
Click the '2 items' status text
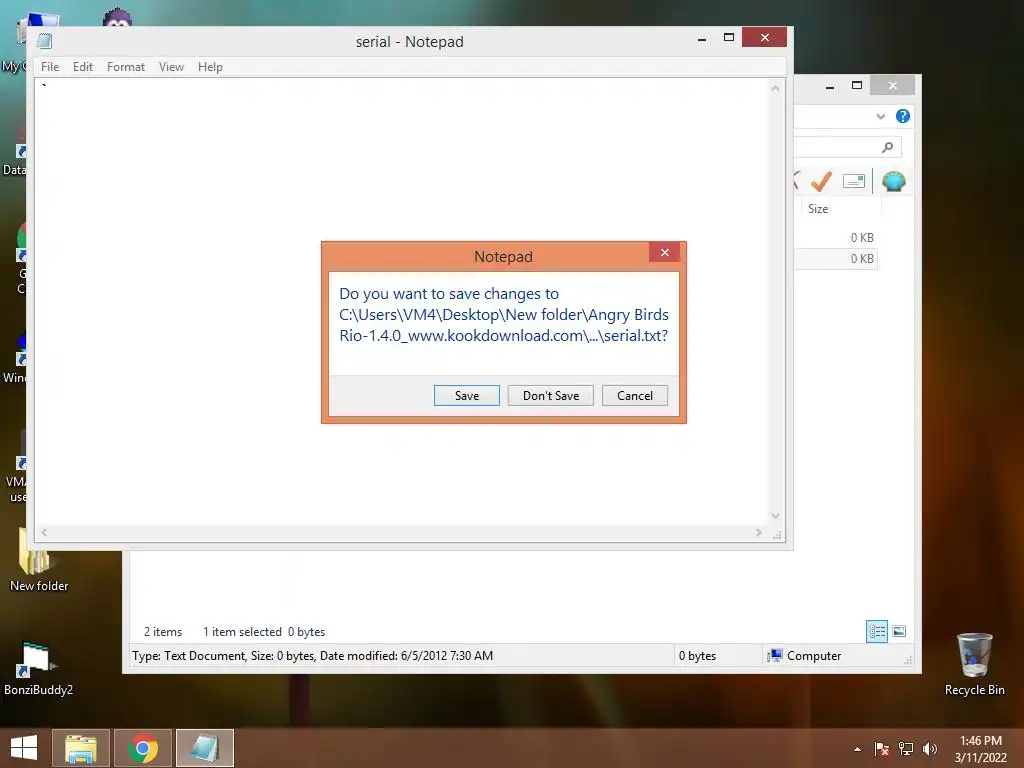coord(163,632)
